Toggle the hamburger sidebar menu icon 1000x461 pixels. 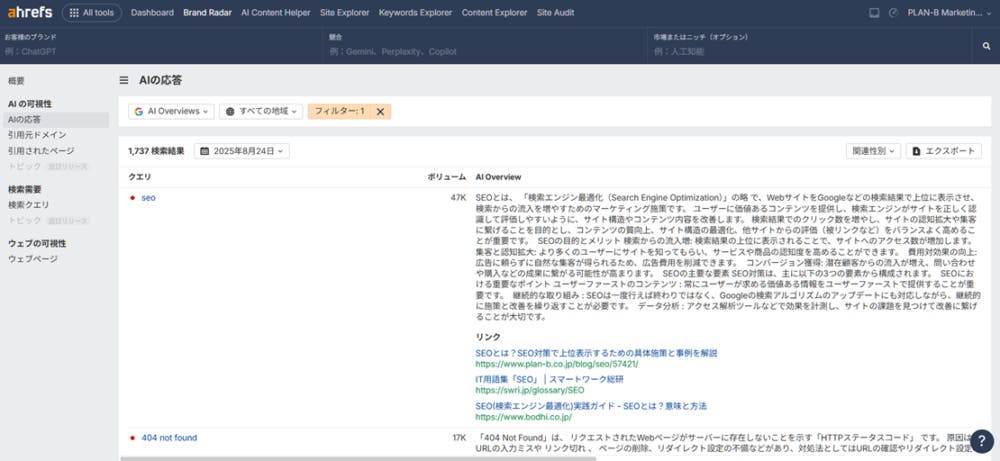coord(124,80)
